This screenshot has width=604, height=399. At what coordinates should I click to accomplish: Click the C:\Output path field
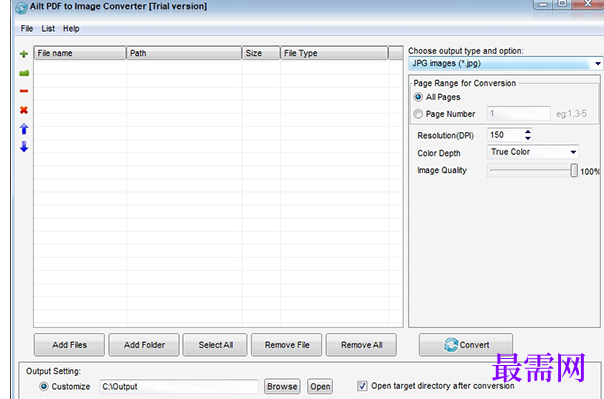[179, 386]
